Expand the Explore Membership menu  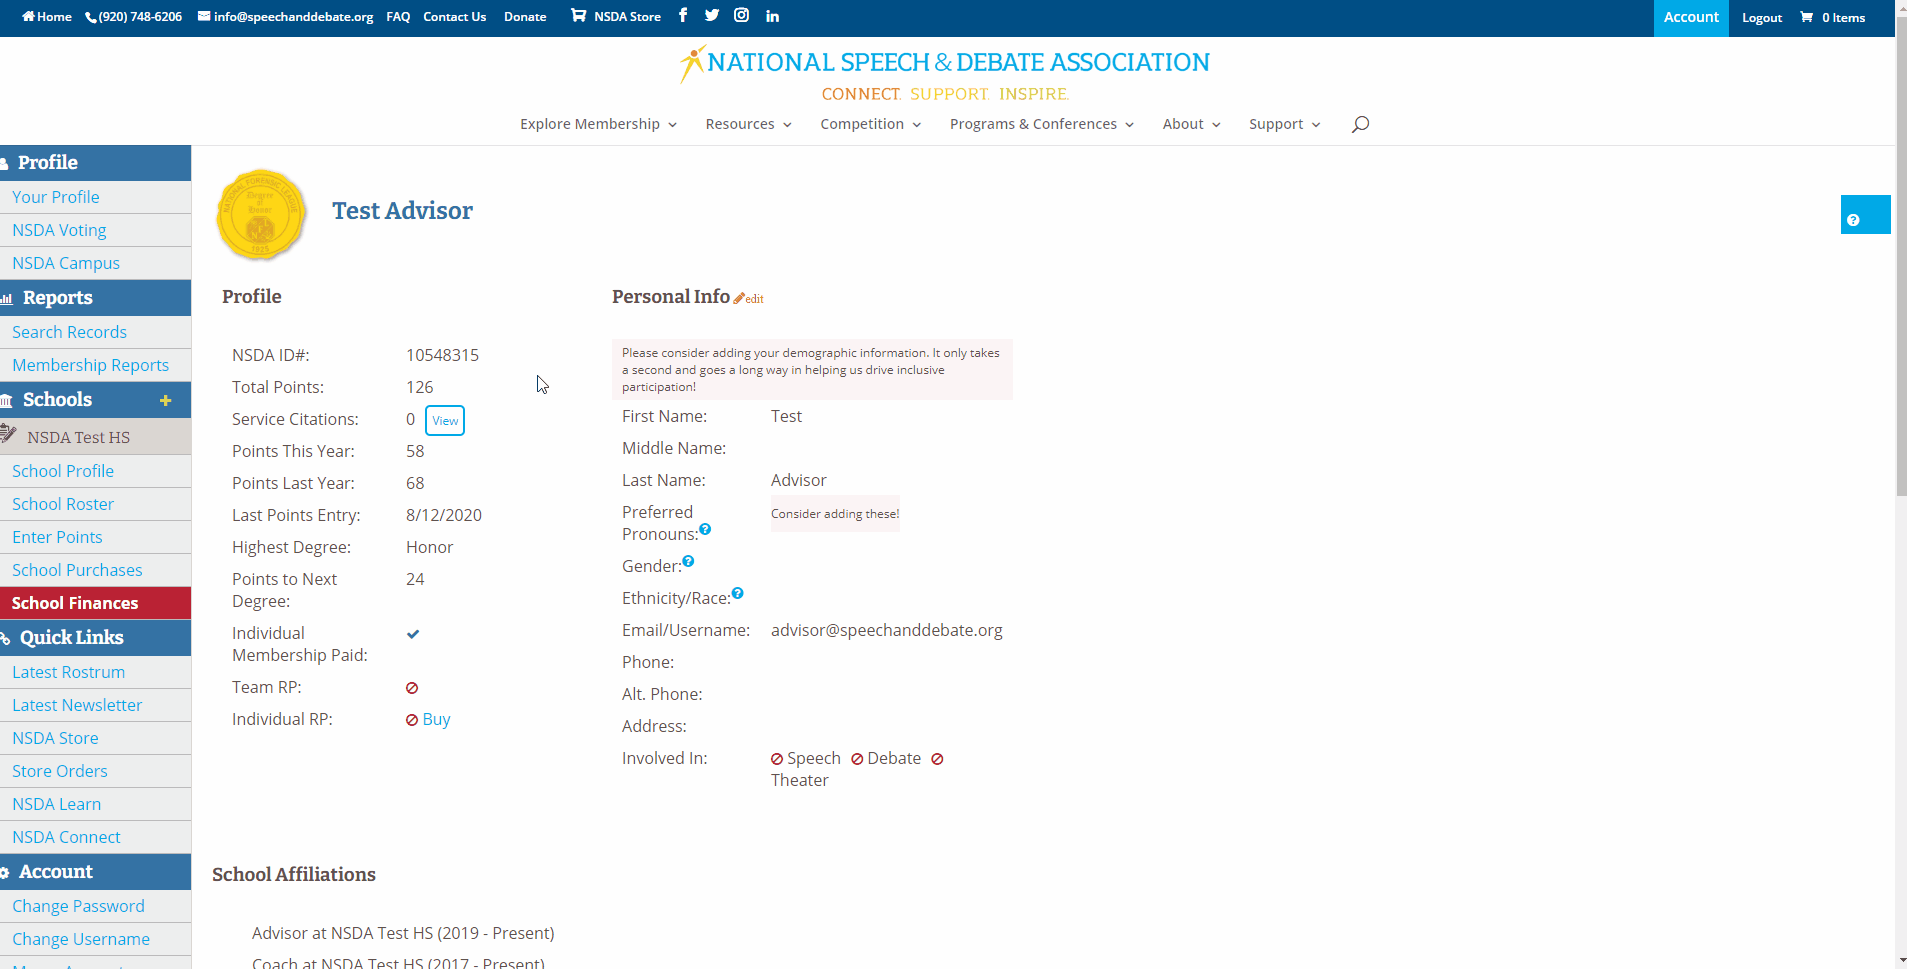tap(598, 124)
